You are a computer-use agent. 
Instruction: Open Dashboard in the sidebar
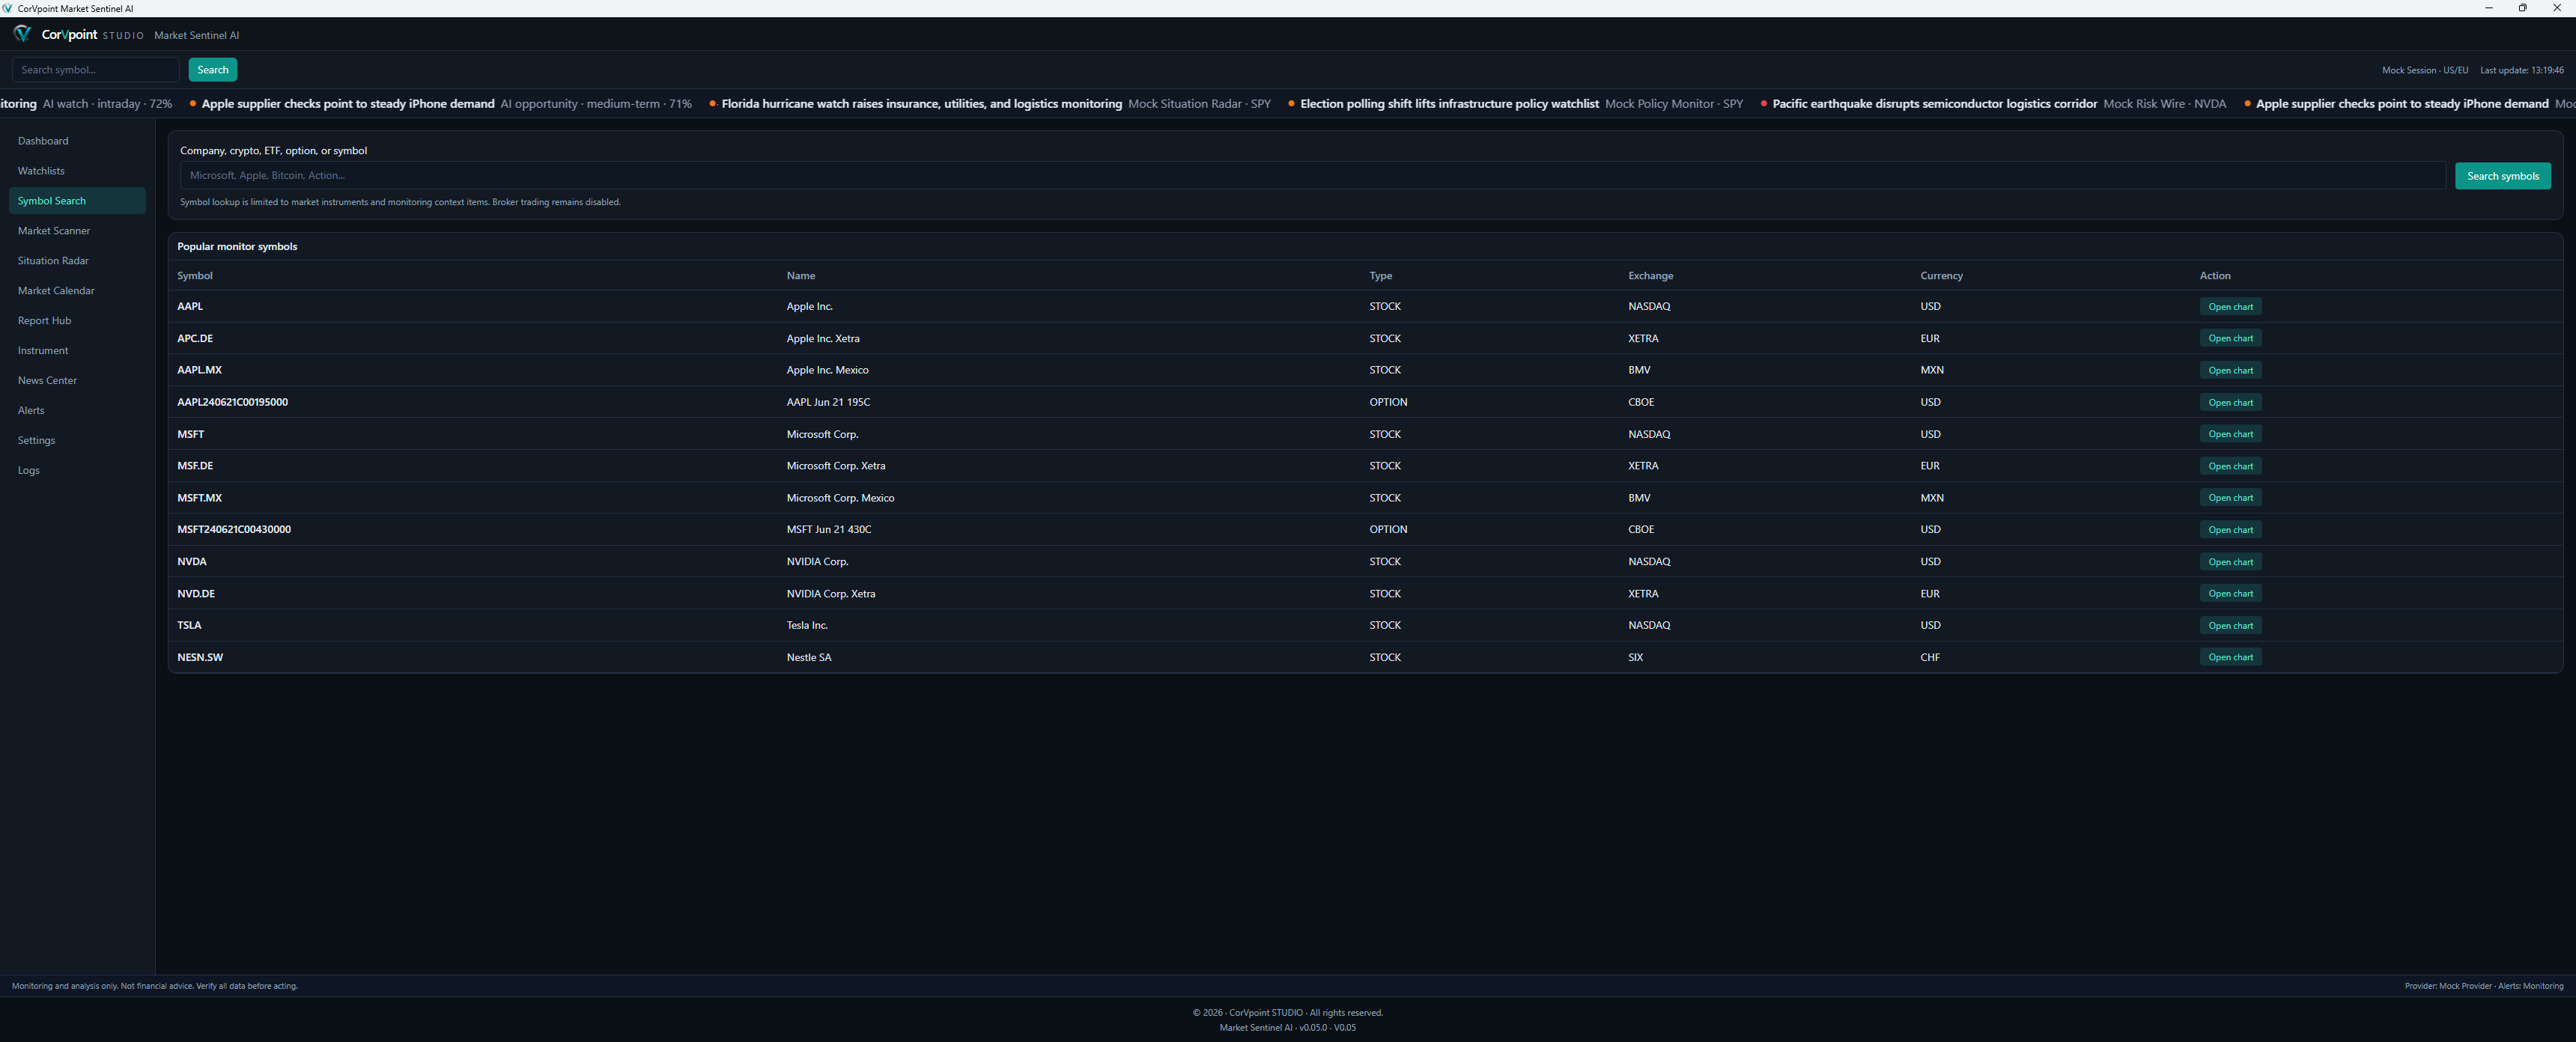[77, 141]
